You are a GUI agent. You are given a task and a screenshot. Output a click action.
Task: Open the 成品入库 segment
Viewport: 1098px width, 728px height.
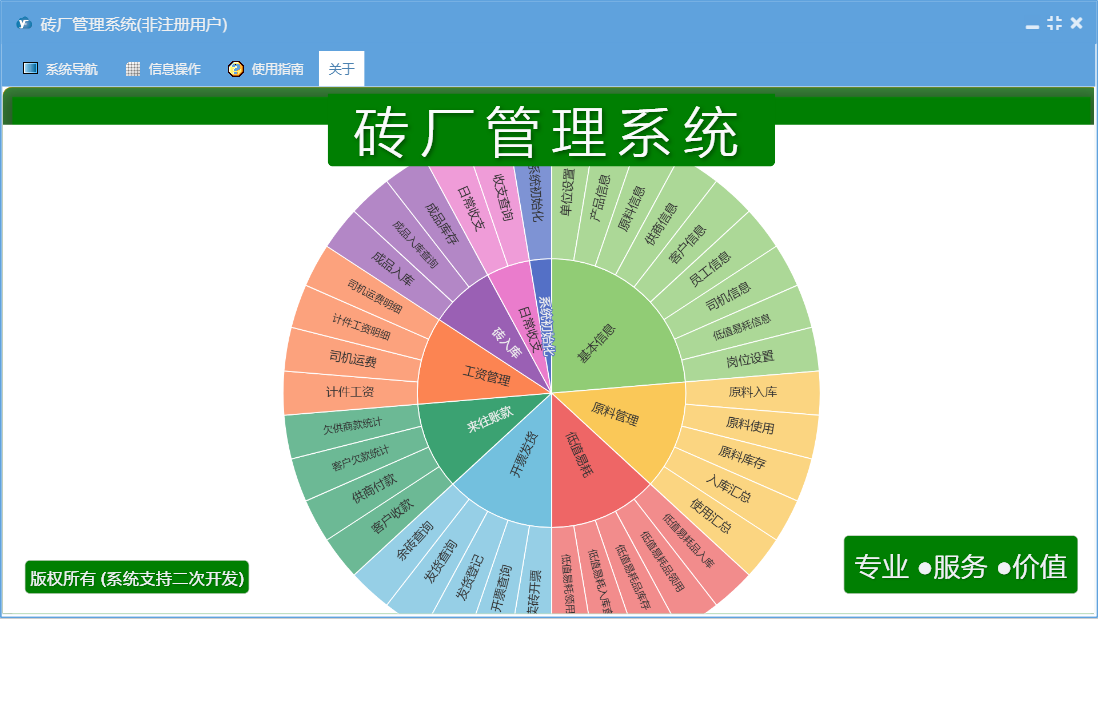(392, 270)
